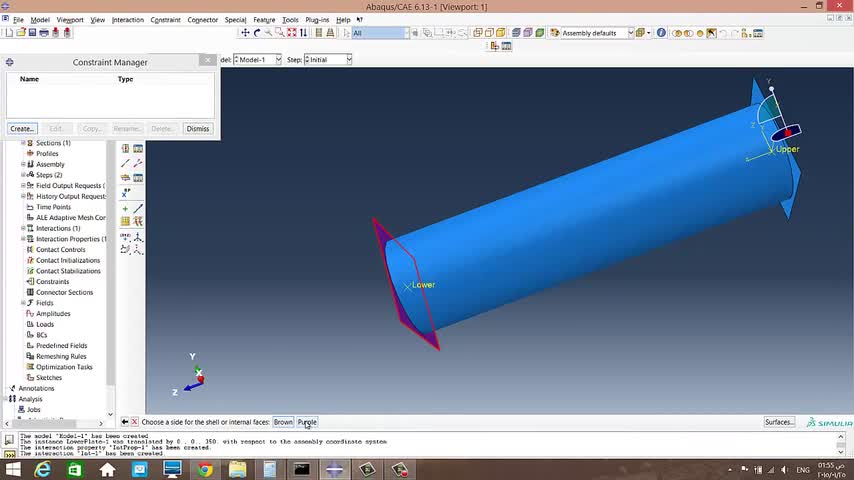Click the Surfaces... button
The width and height of the screenshot is (854, 480).
[779, 422]
